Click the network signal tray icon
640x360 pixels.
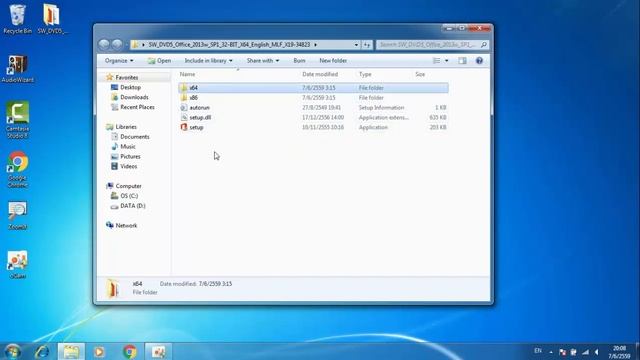[585, 352]
